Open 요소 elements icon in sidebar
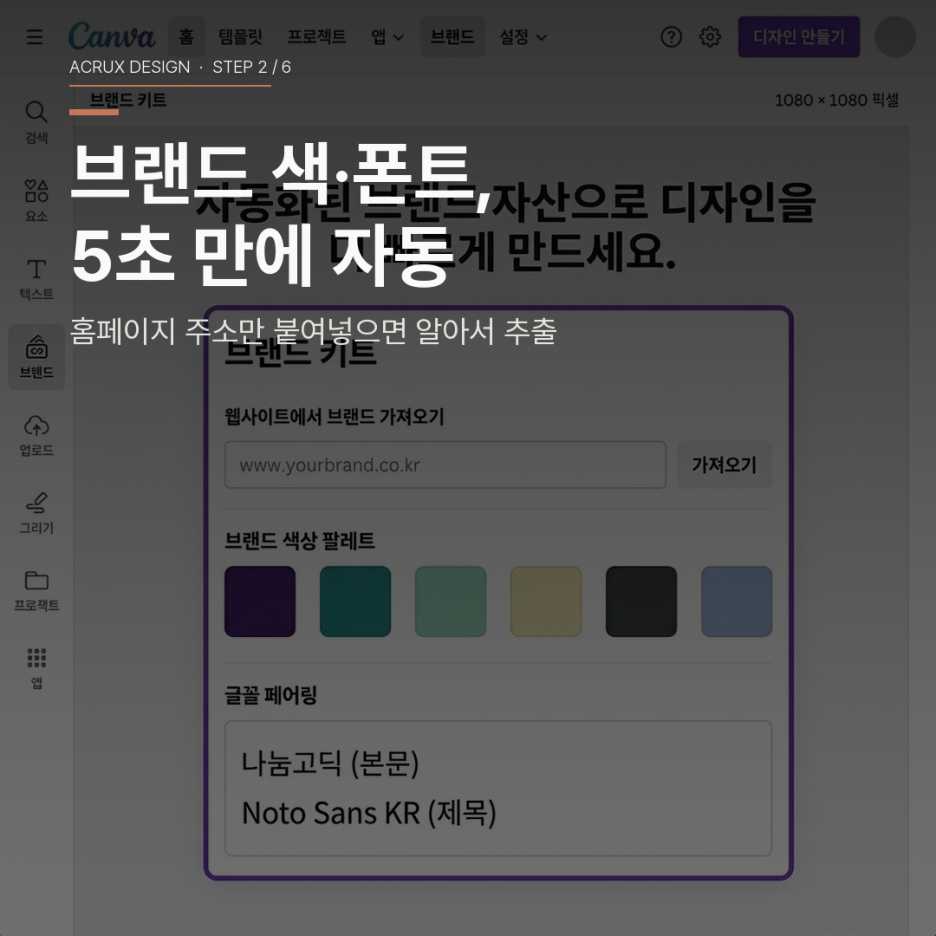The height and width of the screenshot is (936, 936). click(36, 200)
